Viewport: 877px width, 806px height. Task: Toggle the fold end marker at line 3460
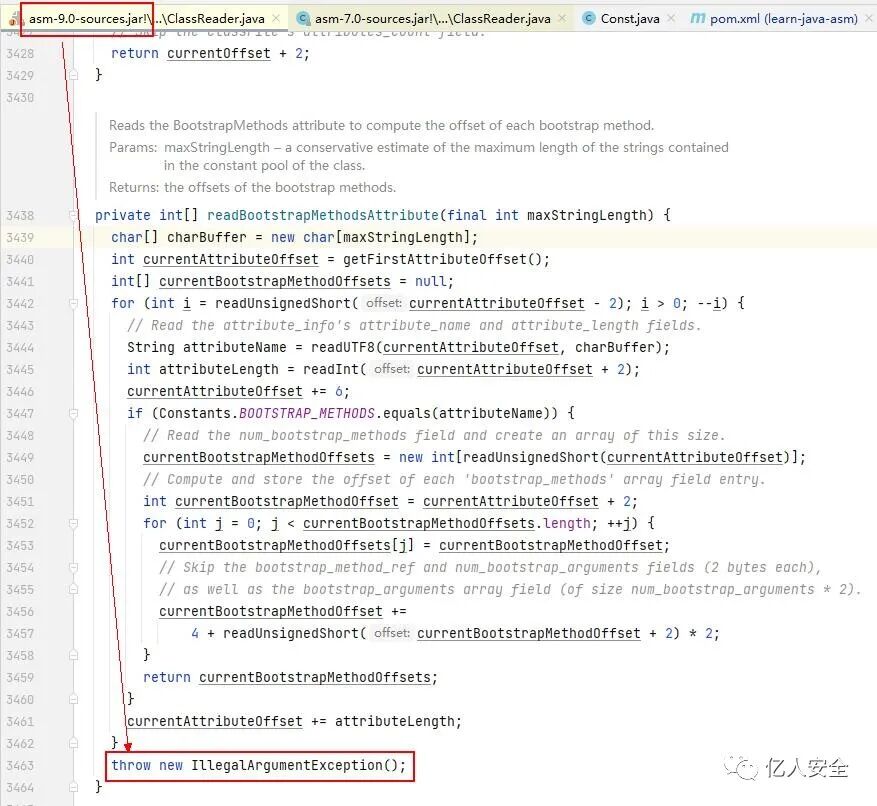(x=73, y=699)
